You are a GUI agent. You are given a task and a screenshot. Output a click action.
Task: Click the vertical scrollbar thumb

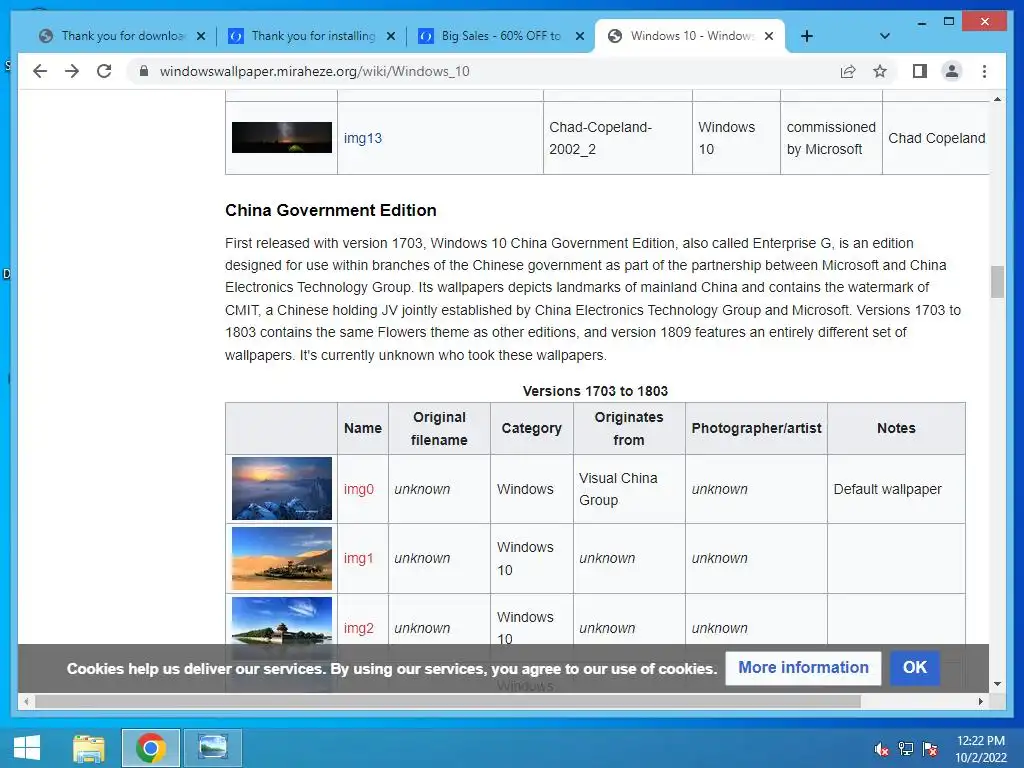click(x=997, y=281)
